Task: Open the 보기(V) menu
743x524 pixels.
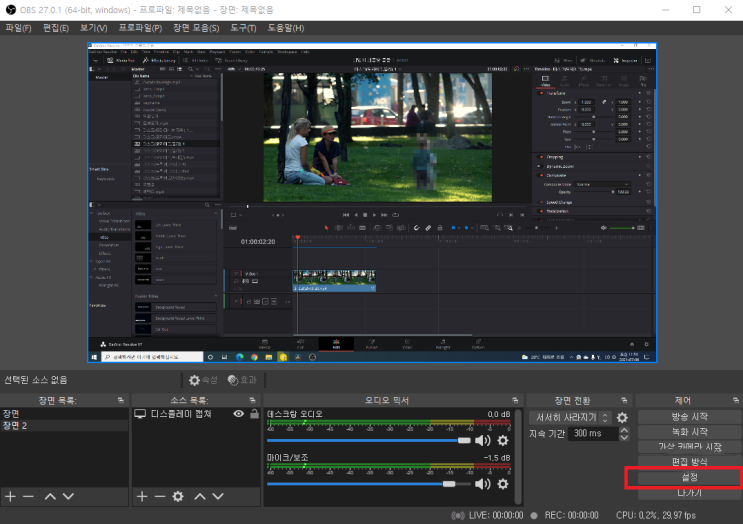Action: point(93,28)
